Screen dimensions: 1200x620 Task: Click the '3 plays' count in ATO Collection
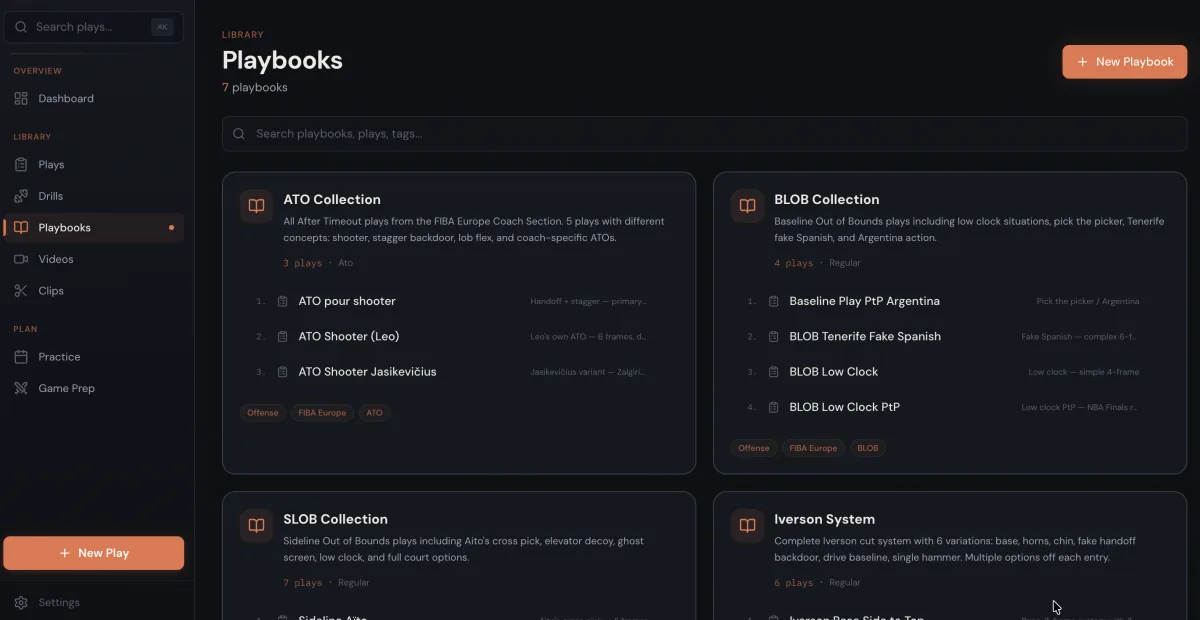[302, 263]
